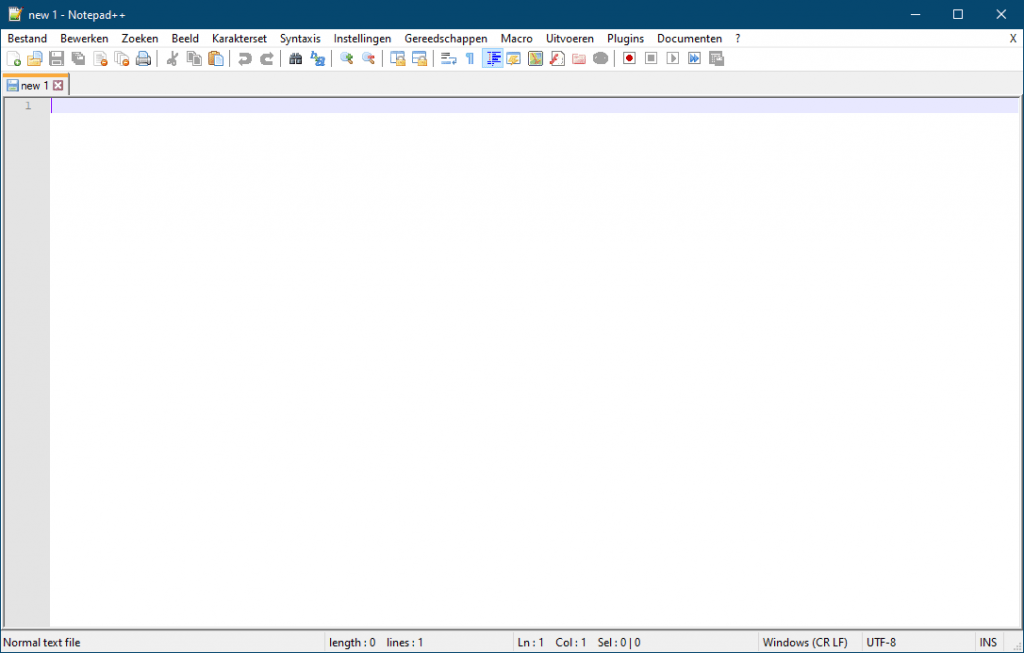The height and width of the screenshot is (653, 1024).
Task: Cut text using the scissors icon
Action: (x=170, y=58)
